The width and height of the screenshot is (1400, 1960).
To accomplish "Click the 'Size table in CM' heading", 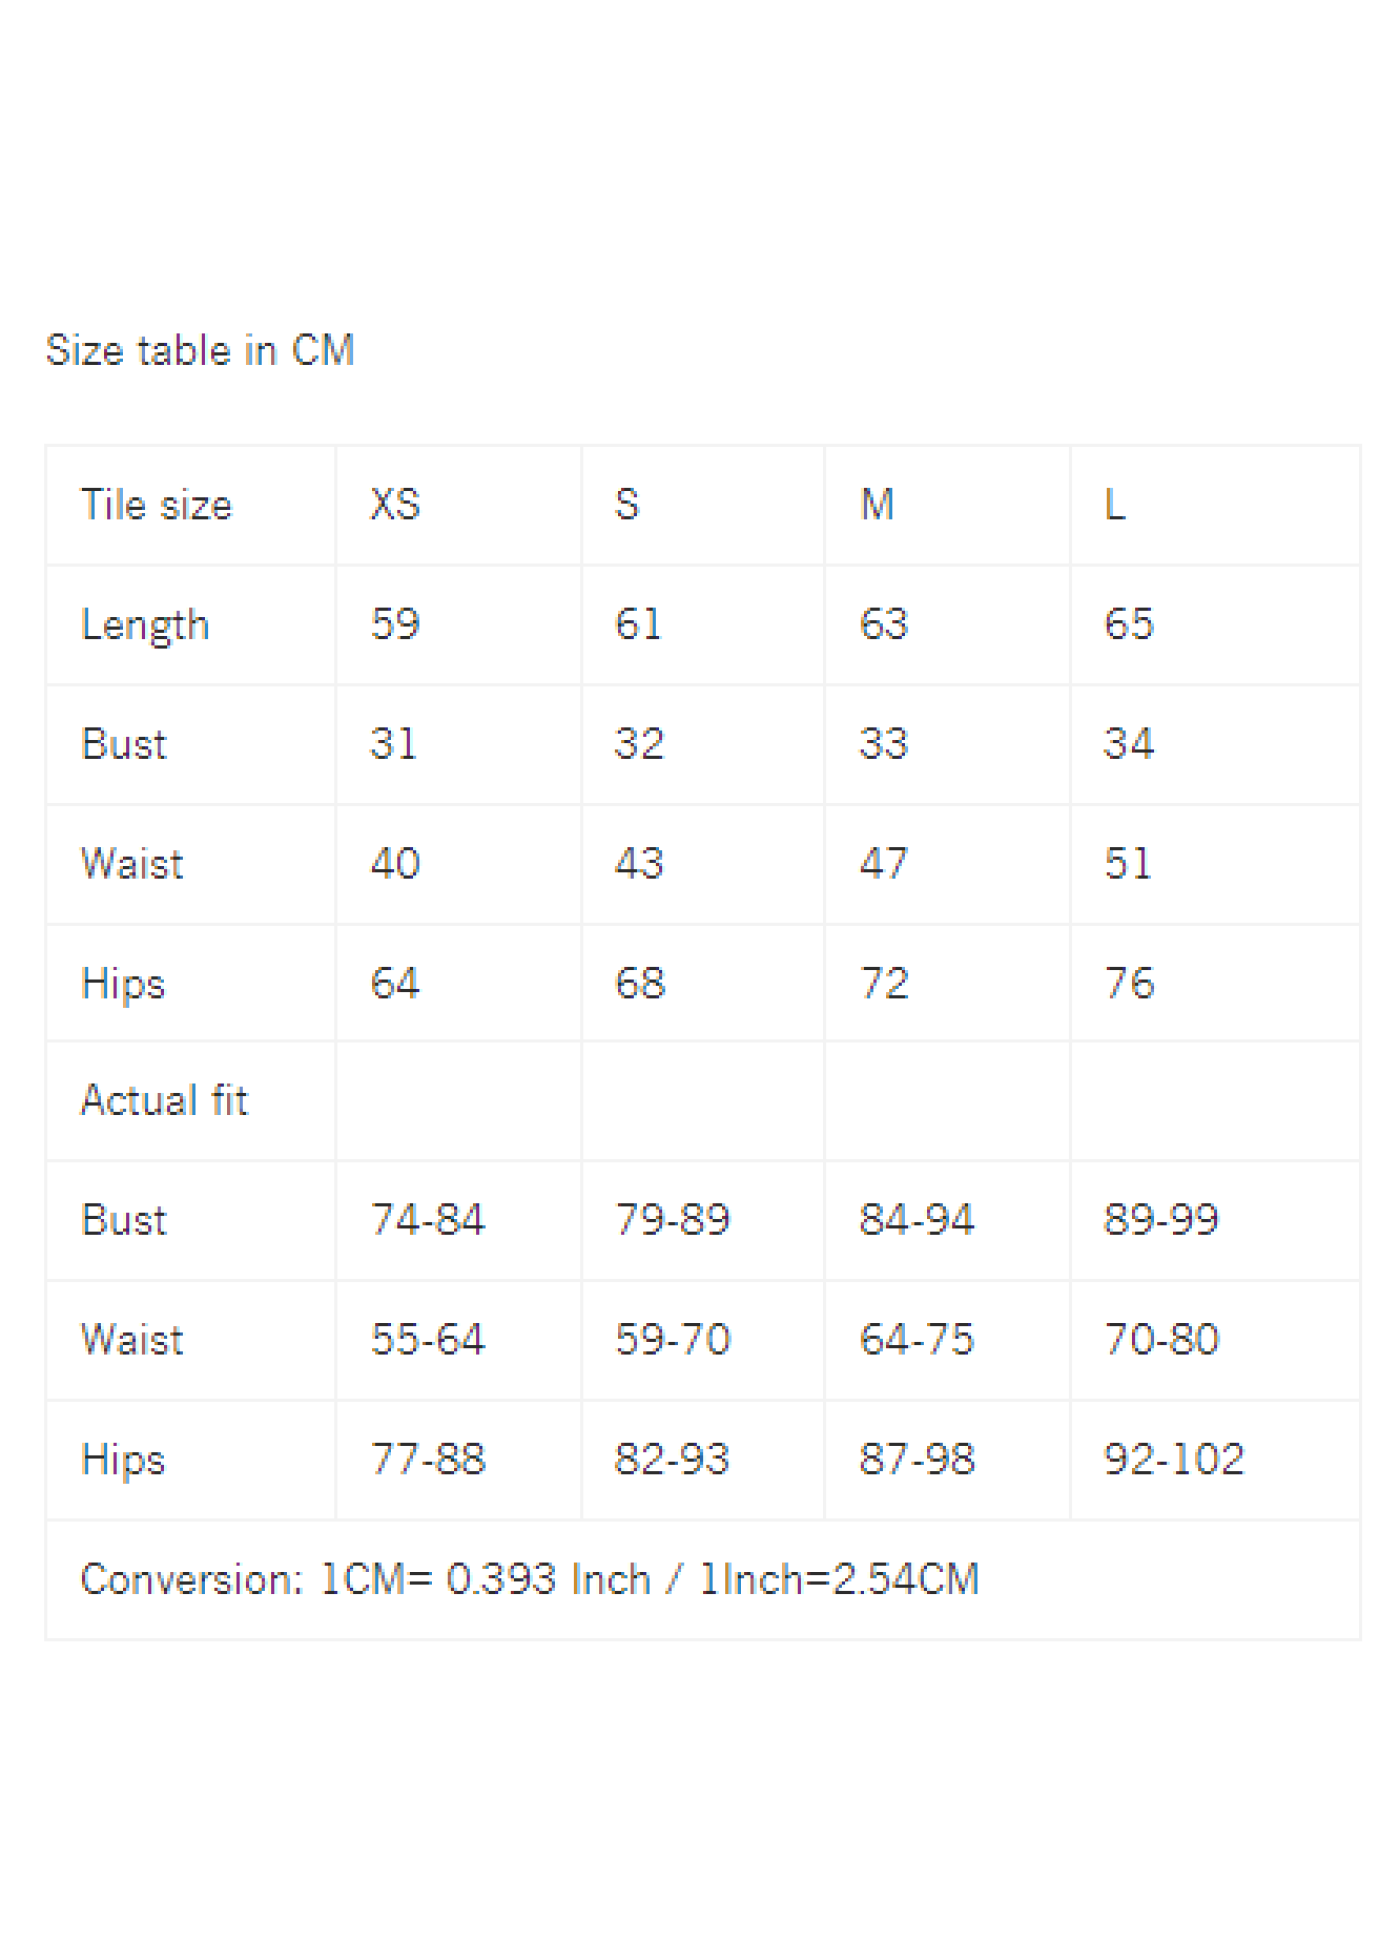I will click(x=200, y=351).
